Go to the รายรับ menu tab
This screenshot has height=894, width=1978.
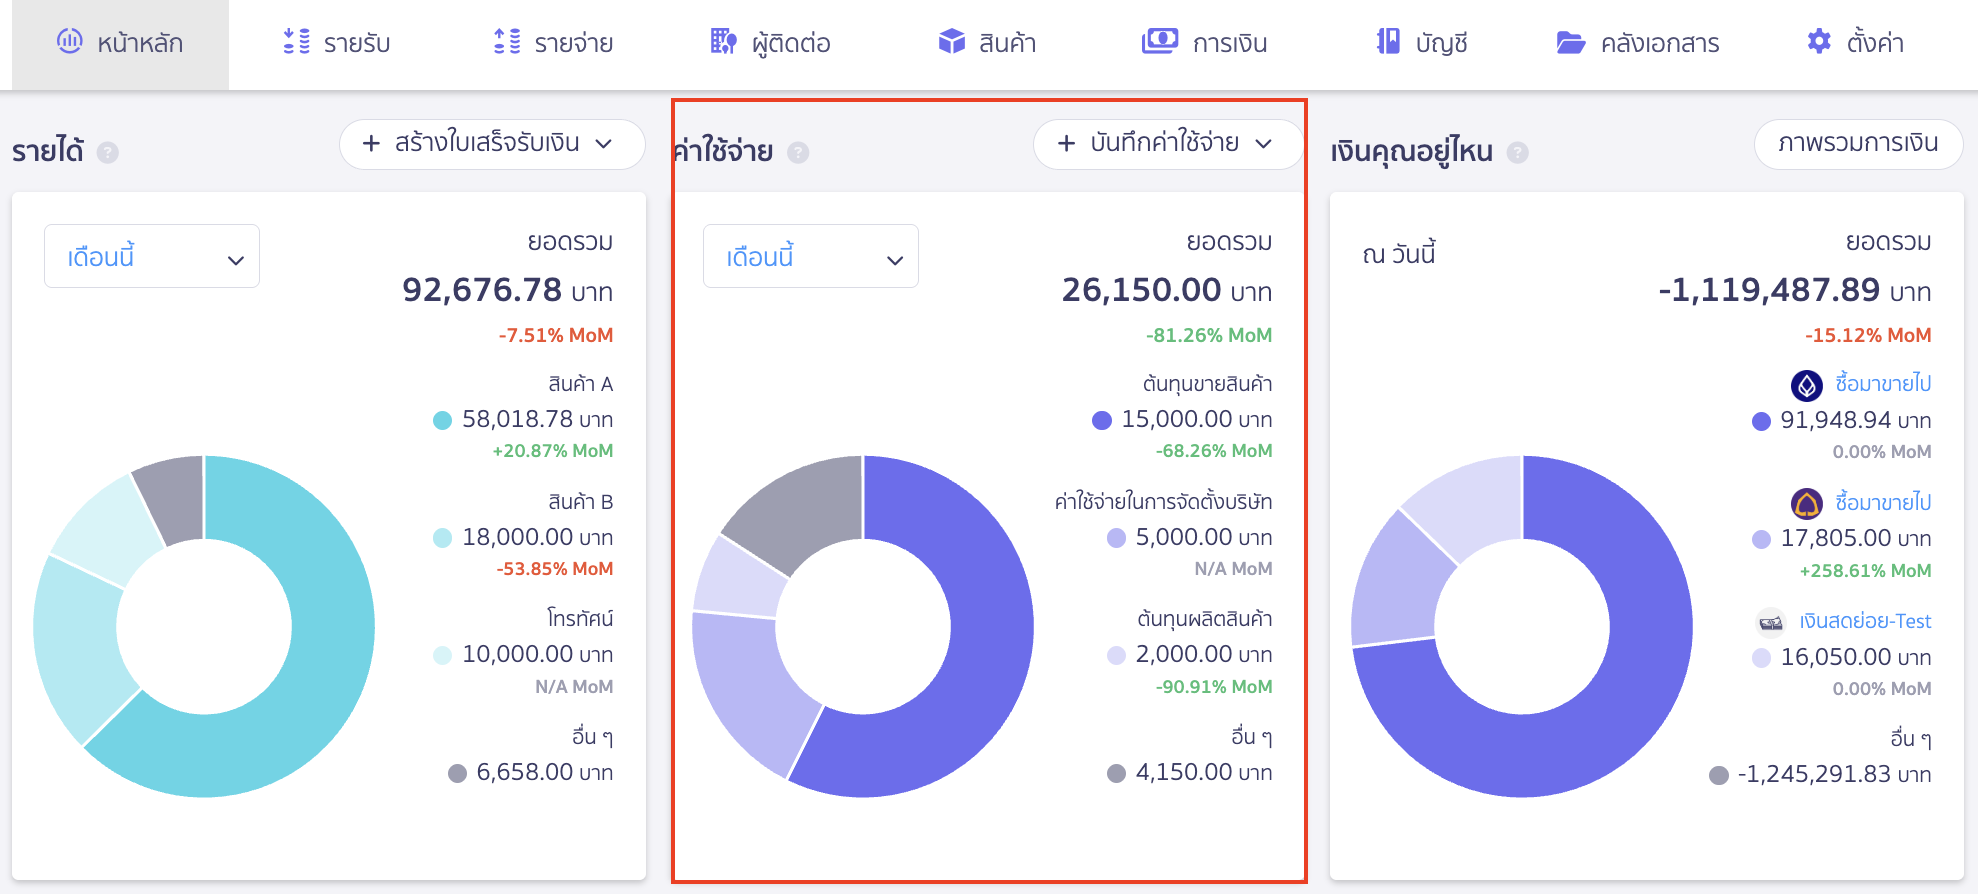tap(337, 43)
